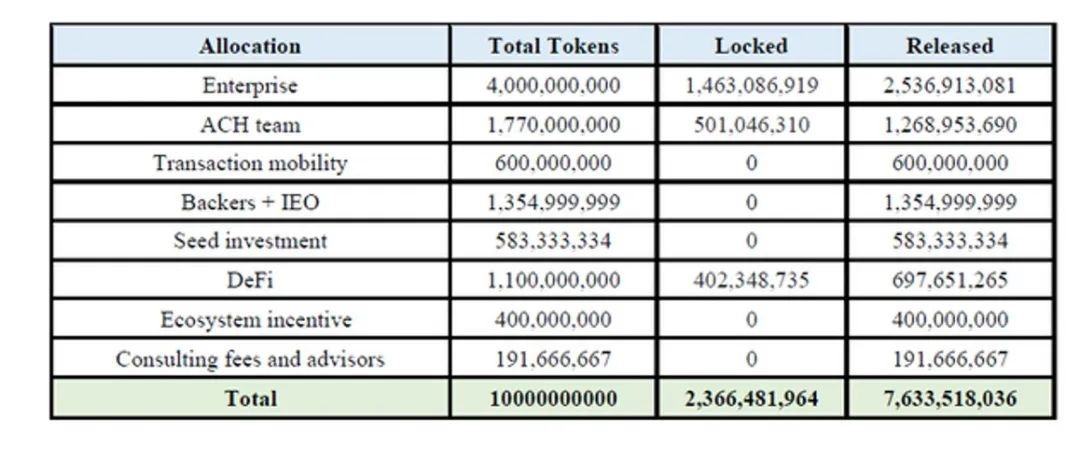The height and width of the screenshot is (461, 1080).
Task: Click the Total row label
Action: coord(249,398)
